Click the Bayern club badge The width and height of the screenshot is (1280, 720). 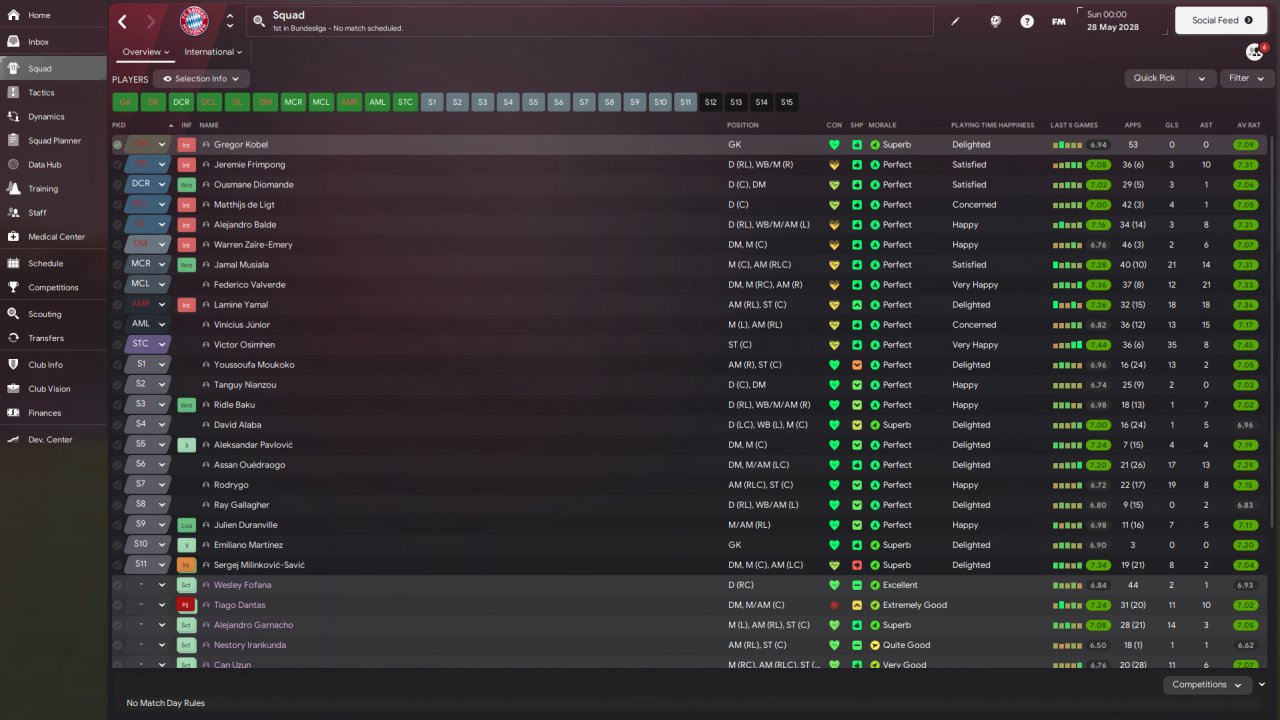[194, 21]
